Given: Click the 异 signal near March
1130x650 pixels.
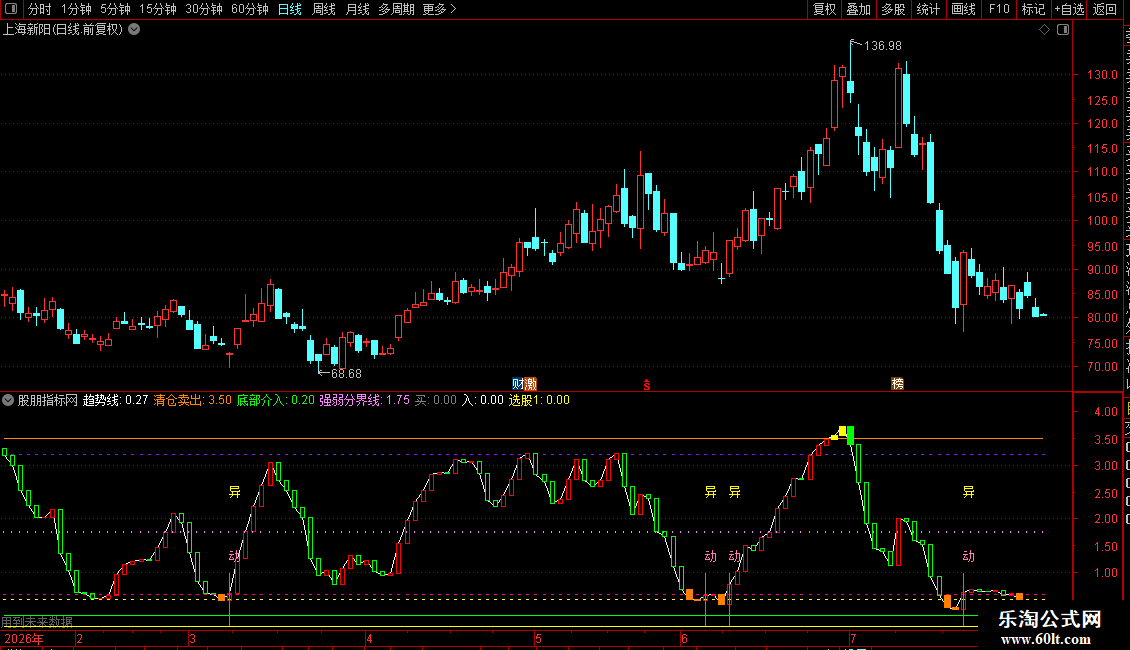Looking at the screenshot, I should tap(234, 492).
